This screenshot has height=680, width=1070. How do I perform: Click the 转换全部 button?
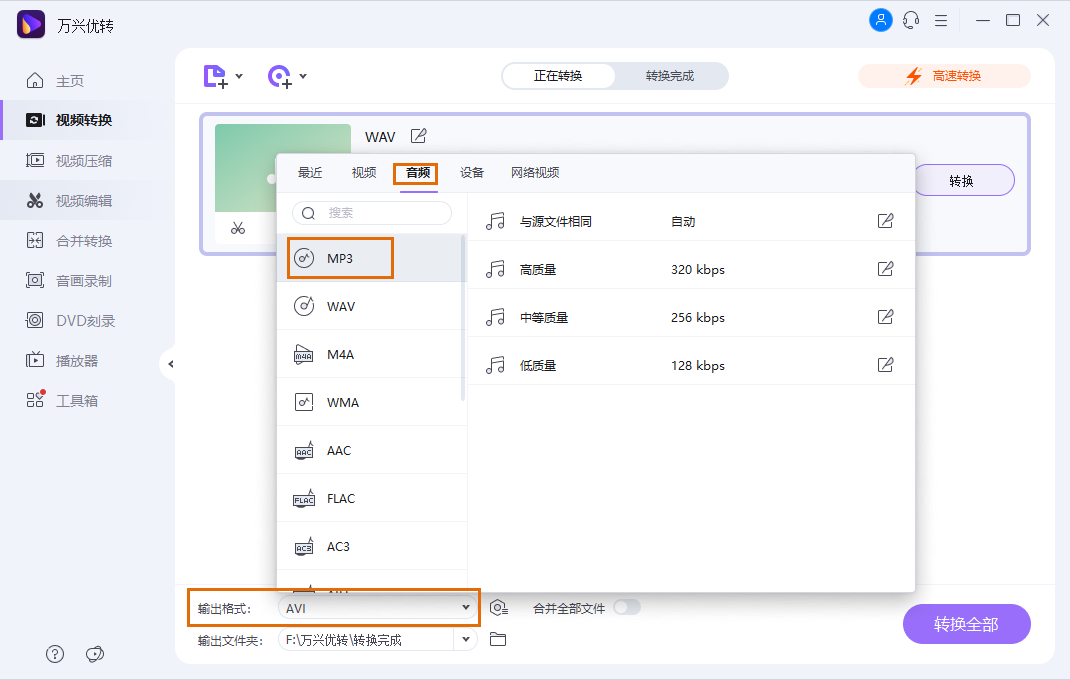tap(966, 624)
